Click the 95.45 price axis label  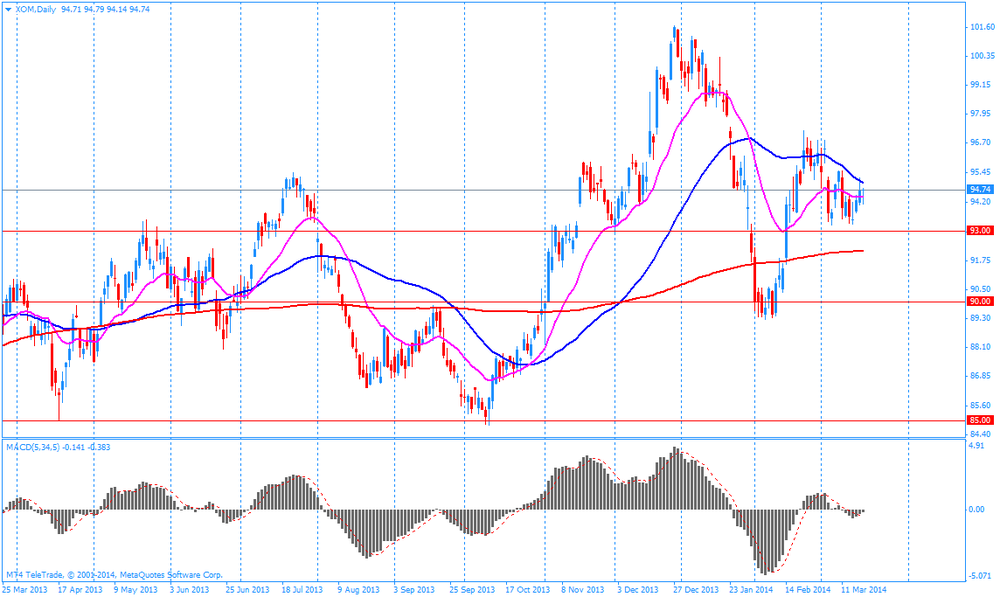pos(982,172)
